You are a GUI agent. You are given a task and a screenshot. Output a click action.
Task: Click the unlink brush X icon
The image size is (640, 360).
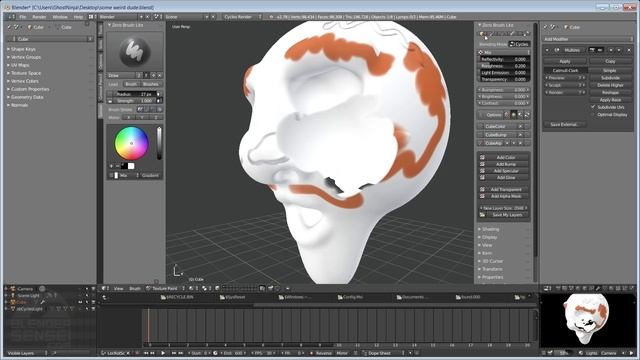point(160,76)
